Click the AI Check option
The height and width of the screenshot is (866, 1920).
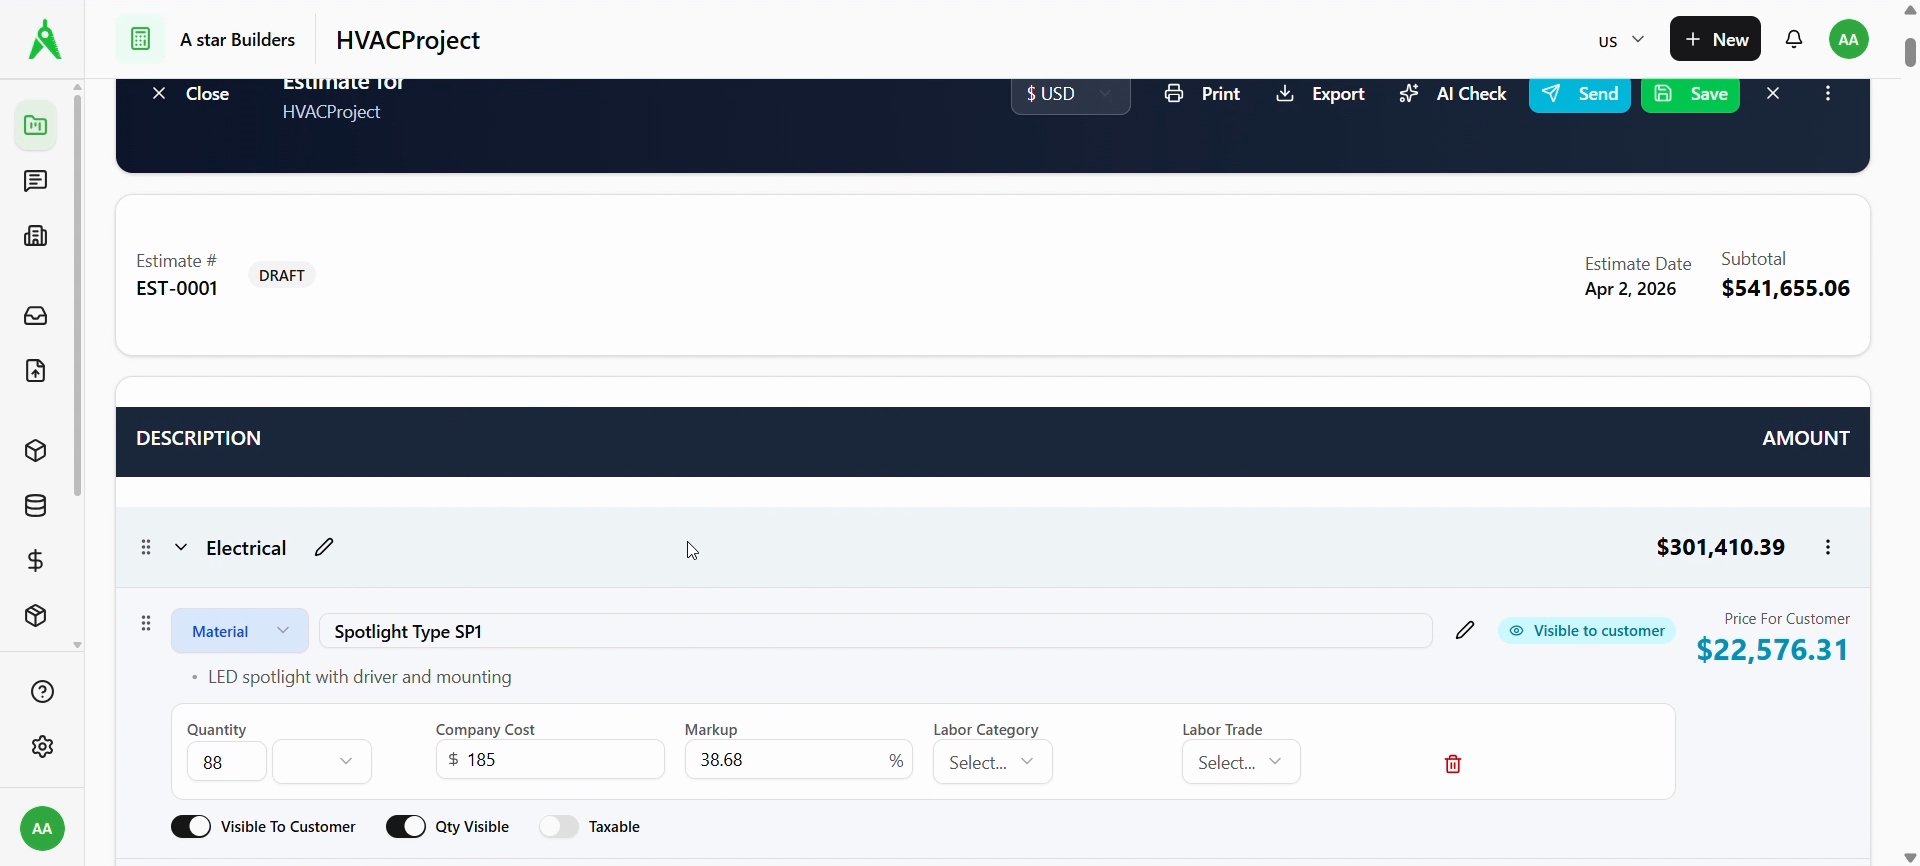pos(1453,94)
